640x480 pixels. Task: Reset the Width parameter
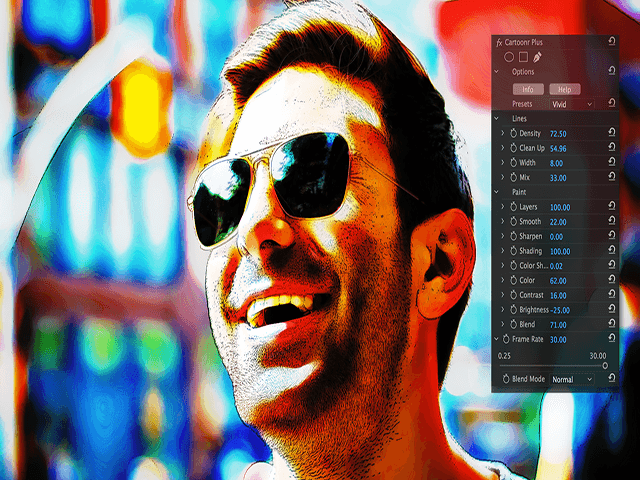pyautogui.click(x=611, y=161)
